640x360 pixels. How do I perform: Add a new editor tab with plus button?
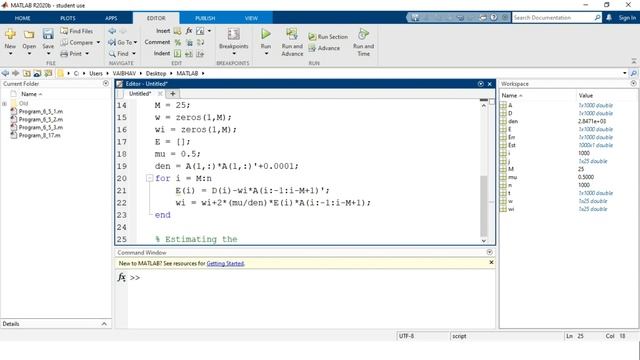click(173, 93)
